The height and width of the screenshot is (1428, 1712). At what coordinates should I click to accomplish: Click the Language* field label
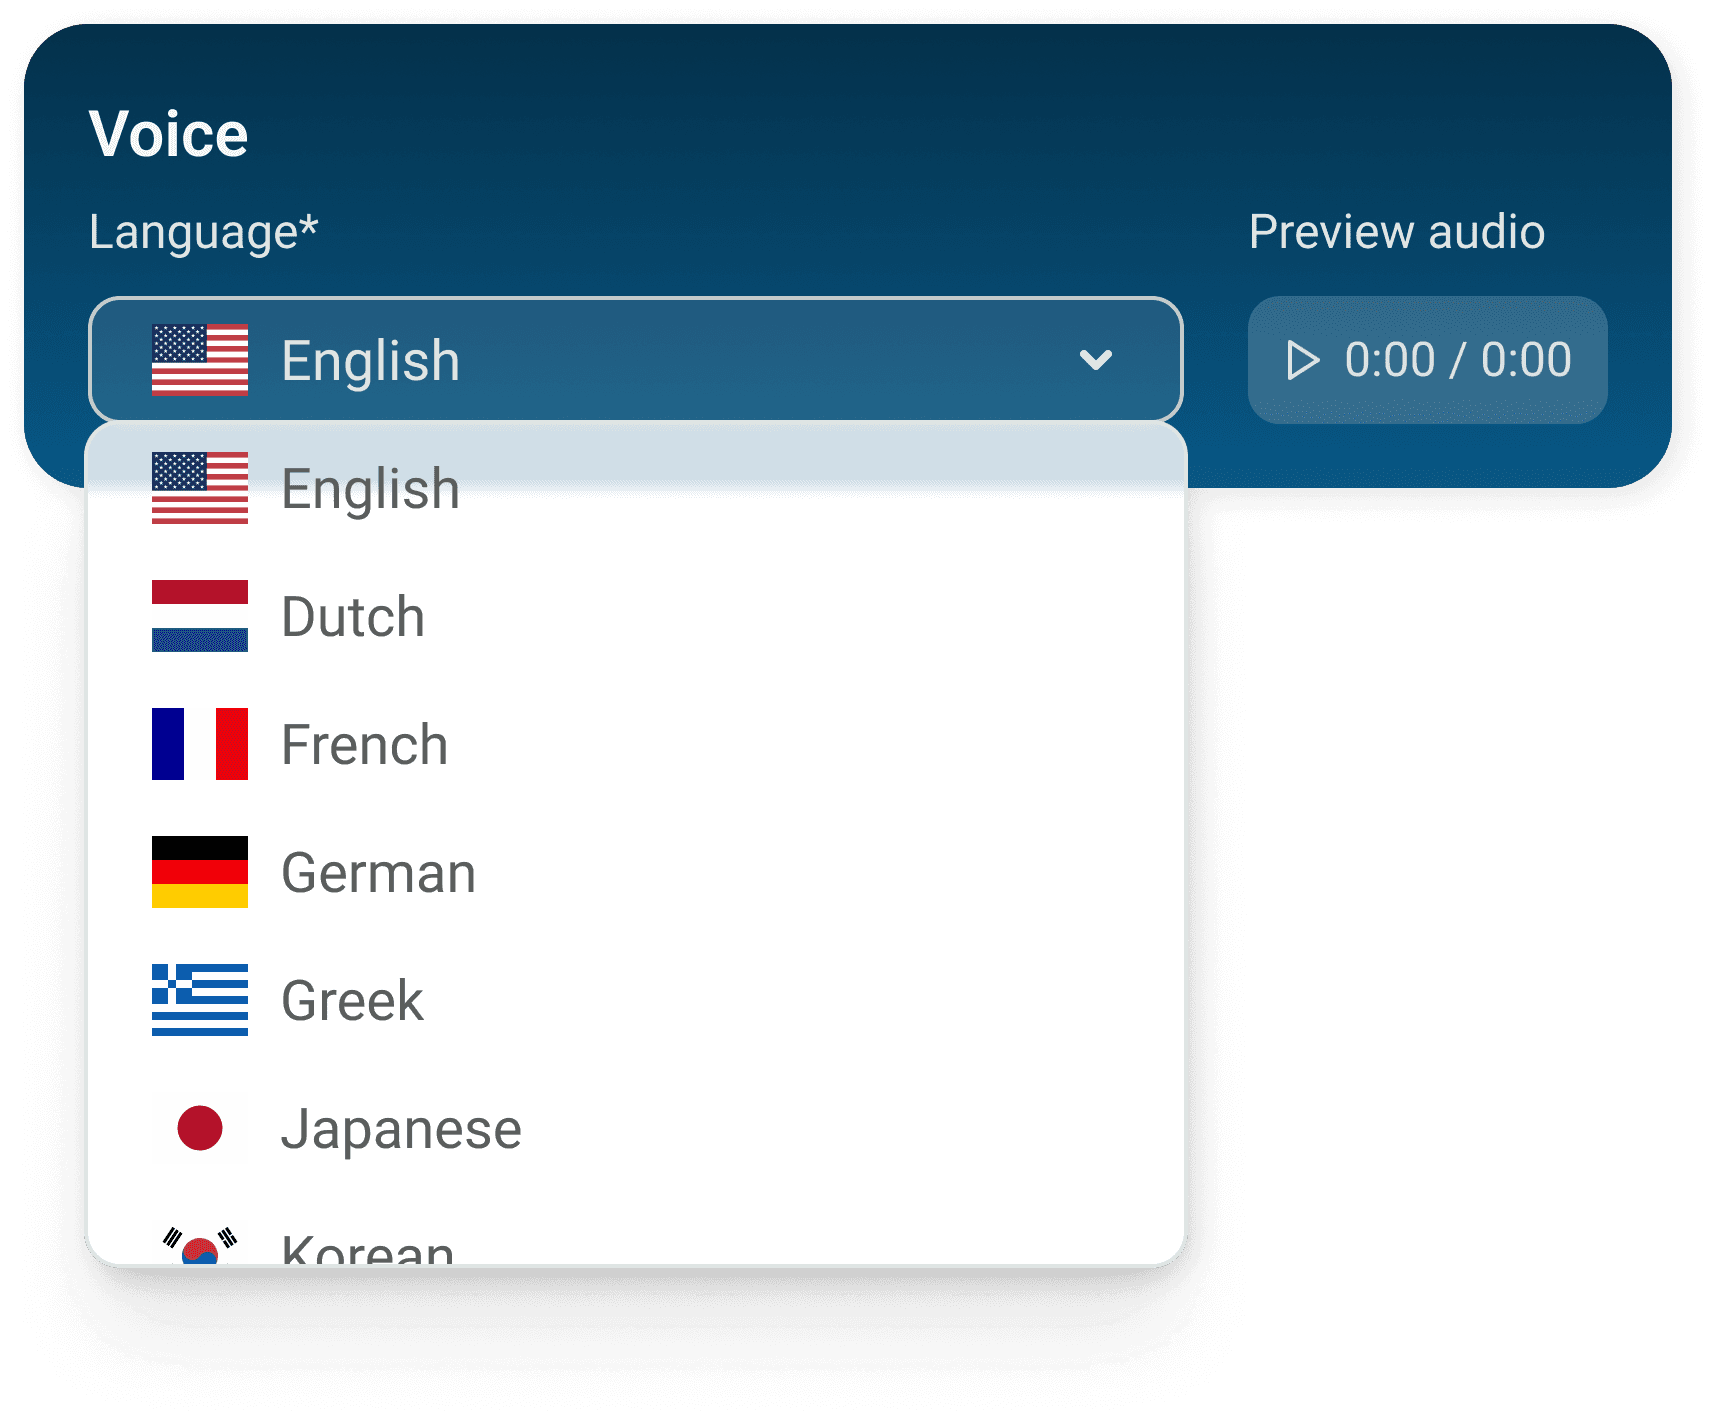(x=204, y=232)
